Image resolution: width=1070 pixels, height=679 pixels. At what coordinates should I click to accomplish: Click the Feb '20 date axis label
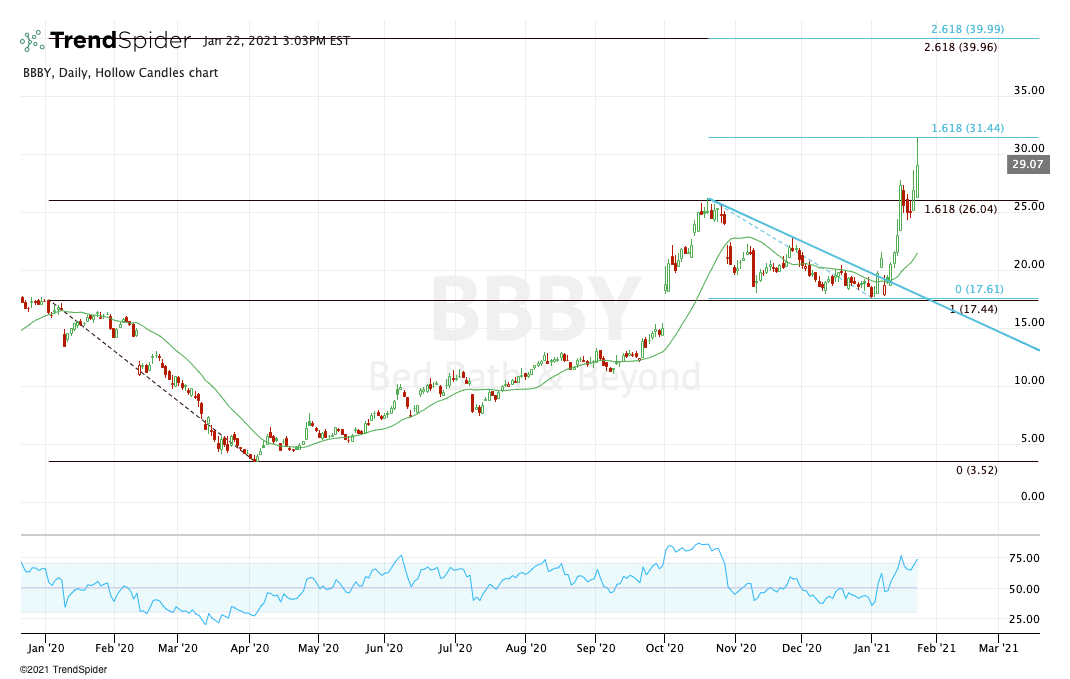[114, 648]
